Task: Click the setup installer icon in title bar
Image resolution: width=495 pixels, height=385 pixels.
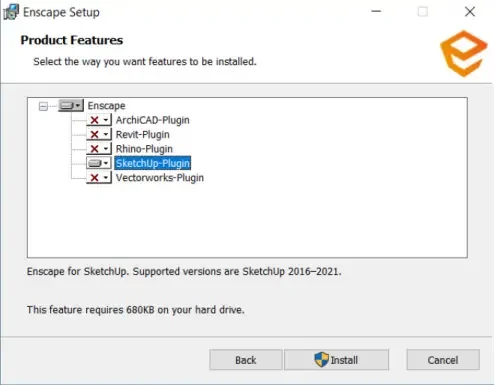Action: [x=11, y=12]
